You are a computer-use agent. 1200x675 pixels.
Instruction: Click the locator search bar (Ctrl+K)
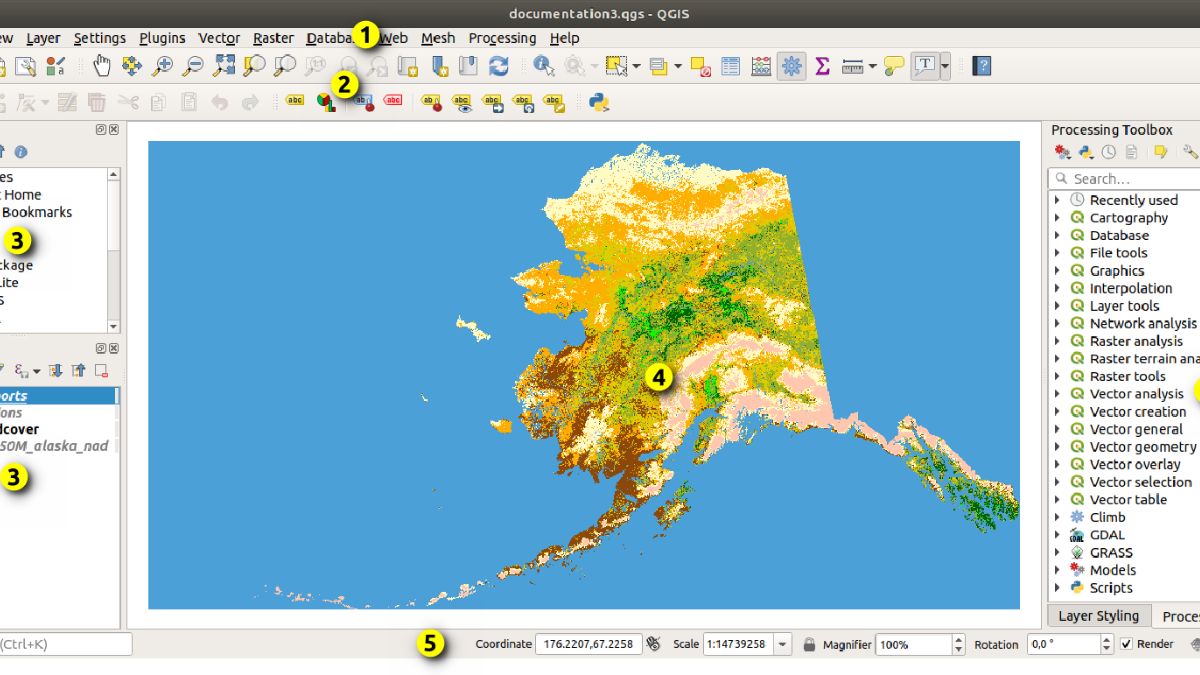[64, 644]
